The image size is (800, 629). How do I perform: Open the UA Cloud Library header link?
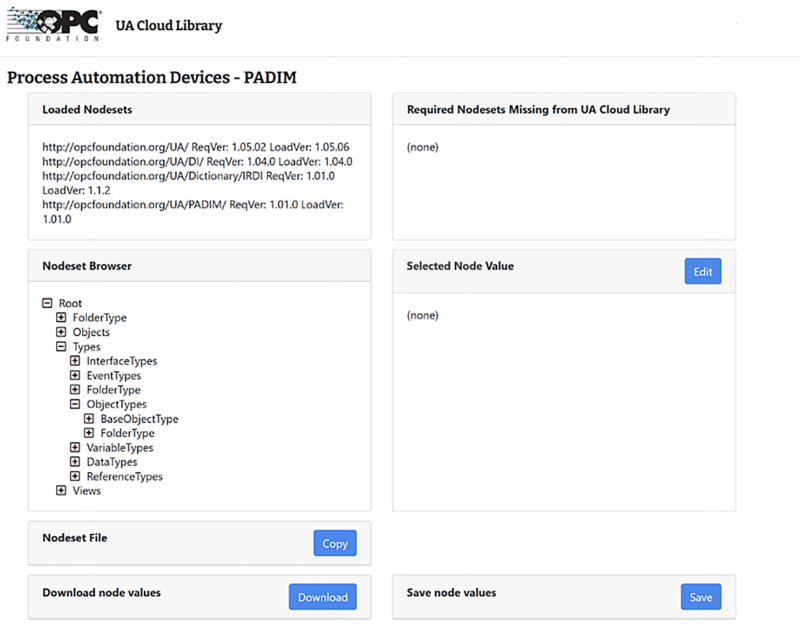pos(169,26)
